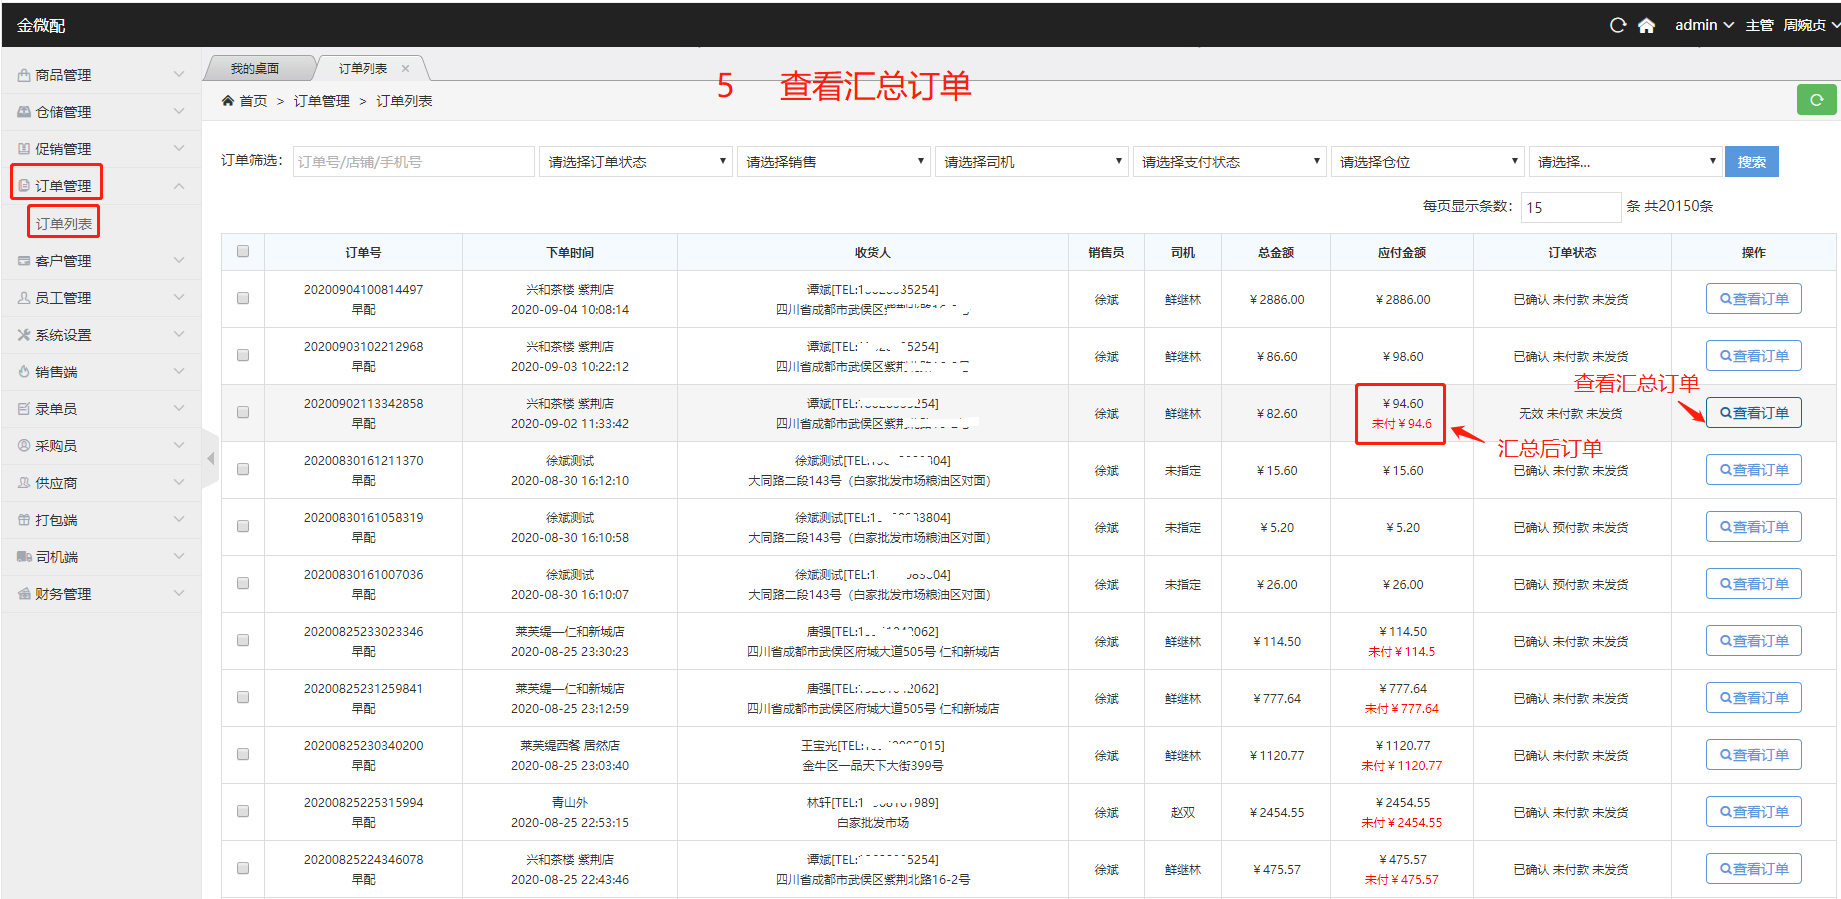Open the 请选择司机 dropdown
This screenshot has width=1841, height=899.
(x=1032, y=162)
